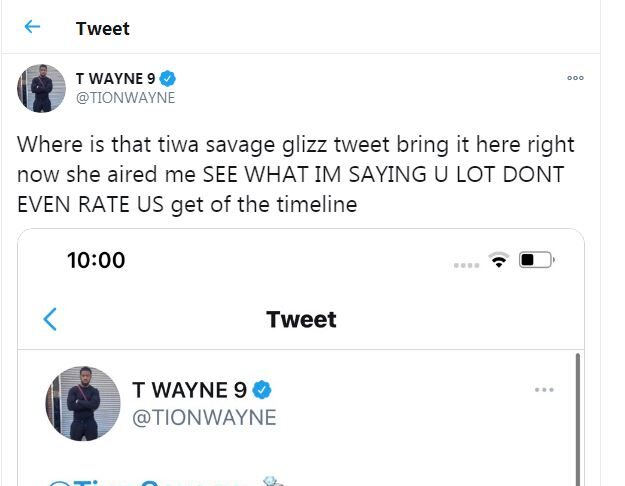
Task: Click T WAYNE 9 name in embedded screenshot
Action: click(189, 390)
